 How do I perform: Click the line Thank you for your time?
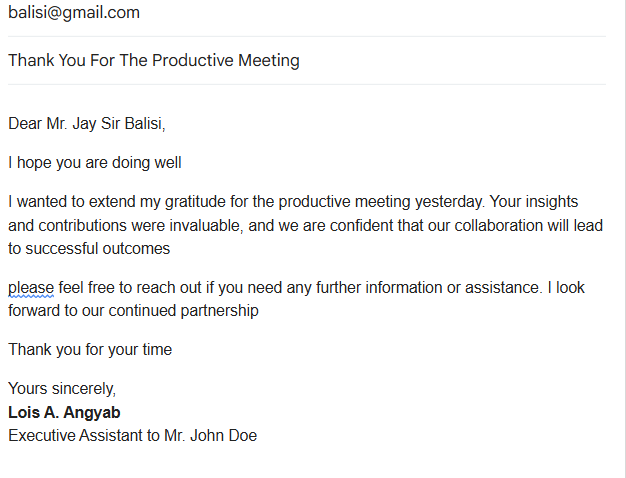pyautogui.click(x=90, y=350)
